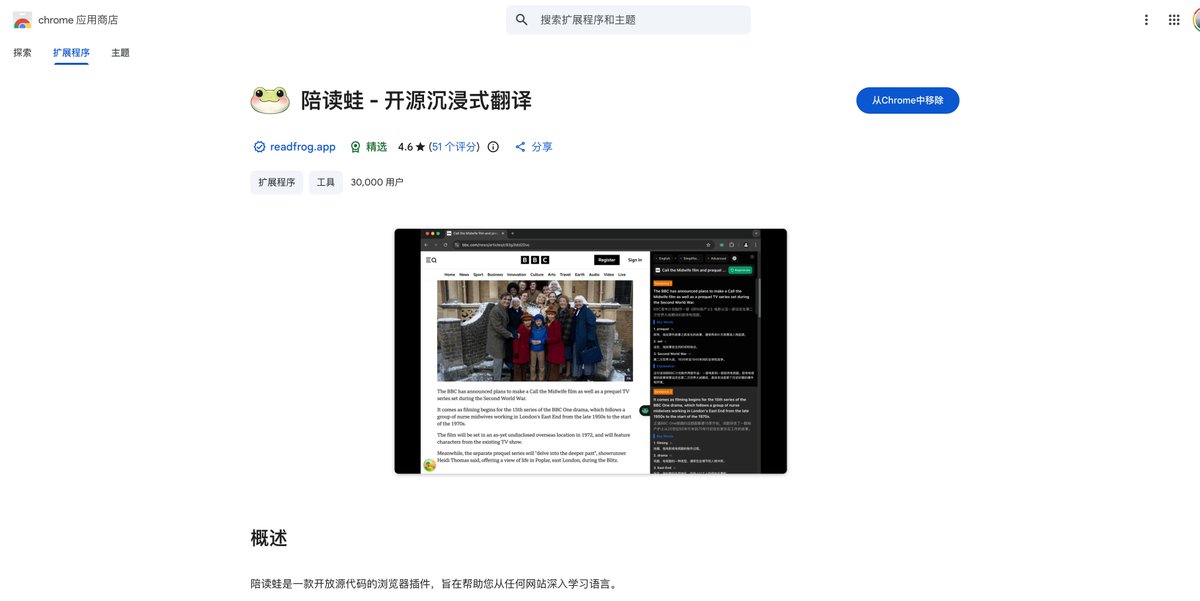Image resolution: width=1200 pixels, height=601 pixels.
Task: Click the rating star icon
Action: [421, 147]
